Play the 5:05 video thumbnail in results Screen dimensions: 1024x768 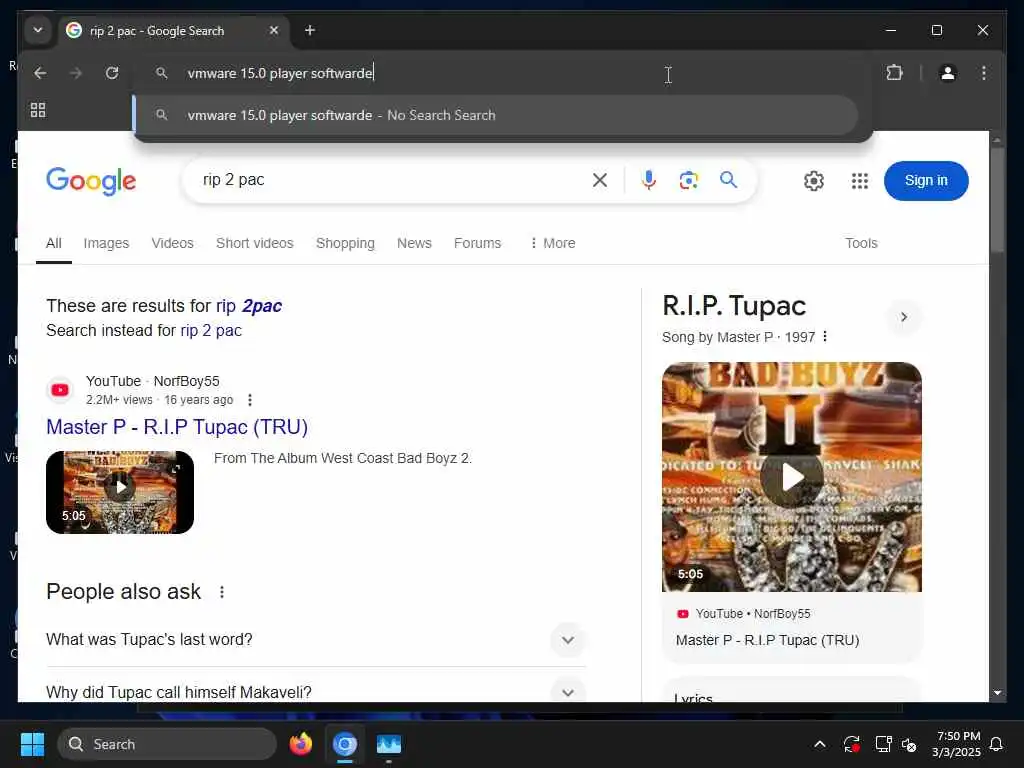pos(120,492)
